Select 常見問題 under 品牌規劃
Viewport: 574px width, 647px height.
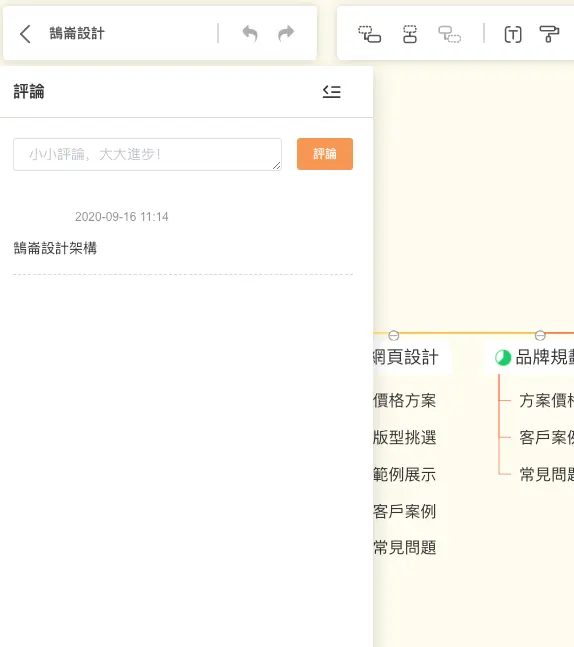point(546,475)
